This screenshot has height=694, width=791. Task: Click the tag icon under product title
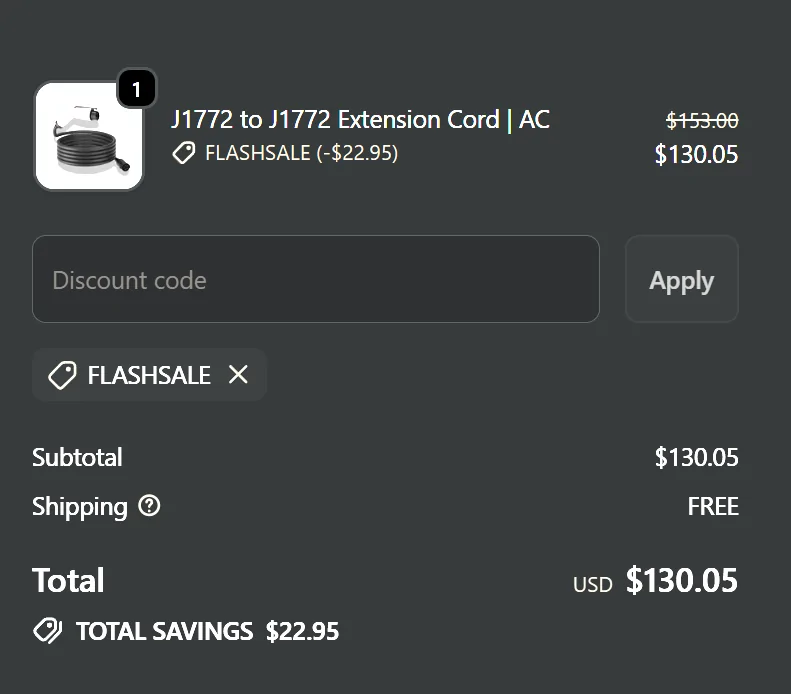(183, 153)
